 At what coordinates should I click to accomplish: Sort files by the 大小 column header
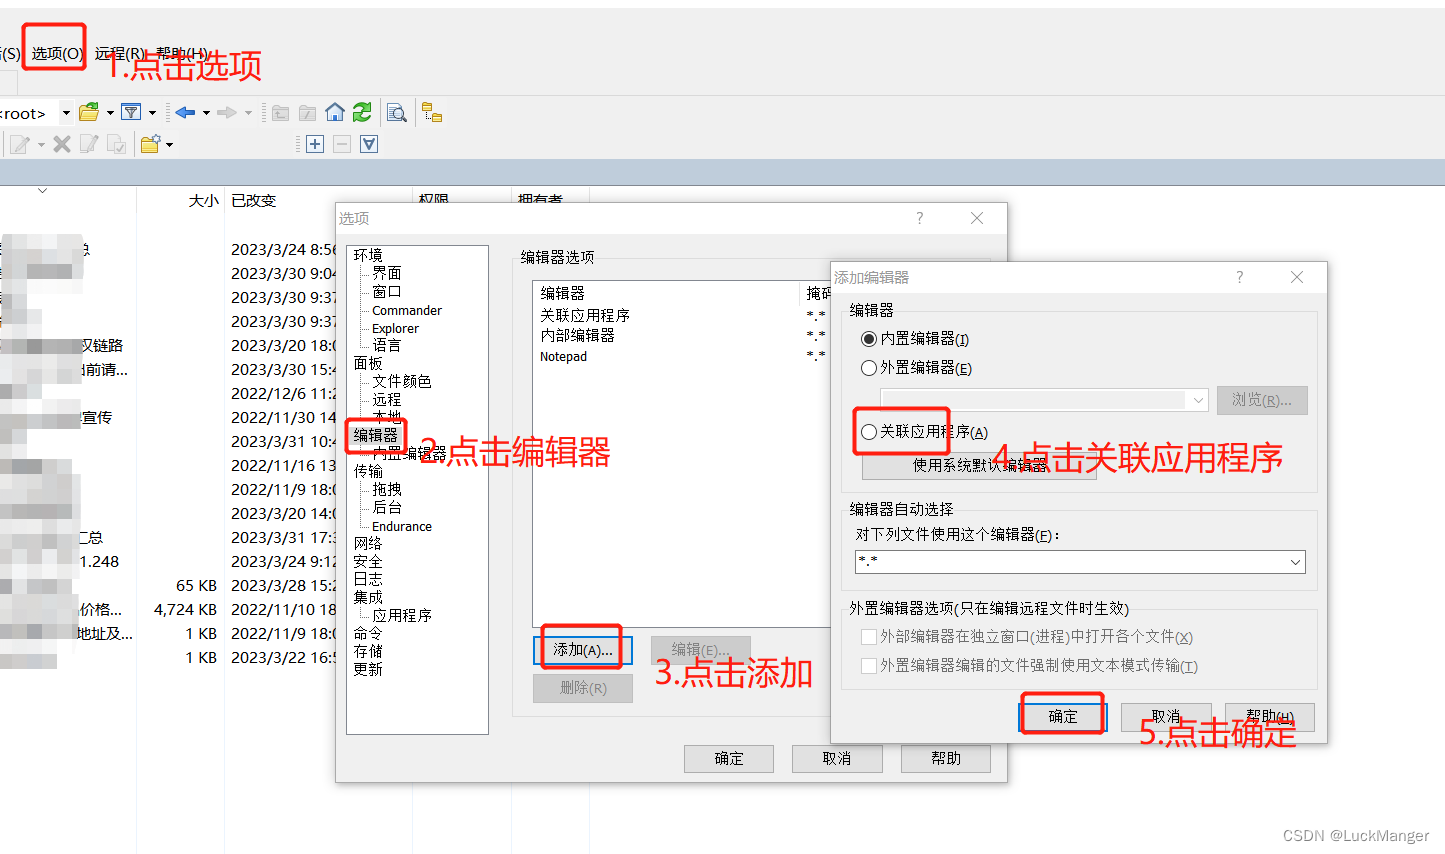(x=204, y=200)
